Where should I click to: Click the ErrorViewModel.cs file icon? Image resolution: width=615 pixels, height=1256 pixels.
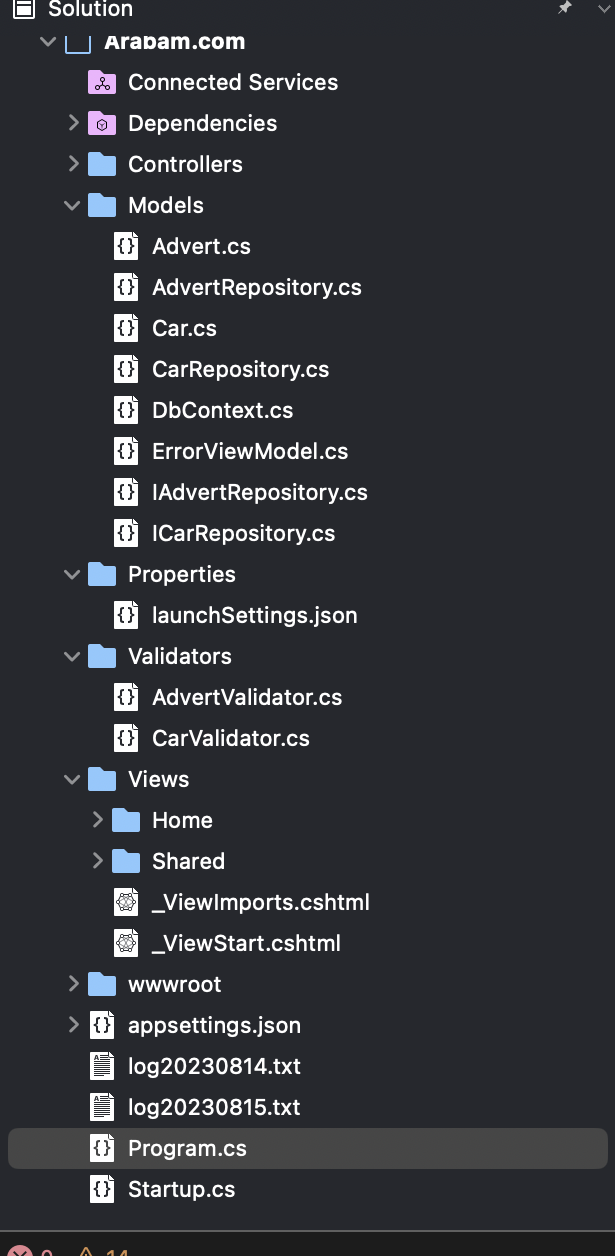(x=126, y=451)
